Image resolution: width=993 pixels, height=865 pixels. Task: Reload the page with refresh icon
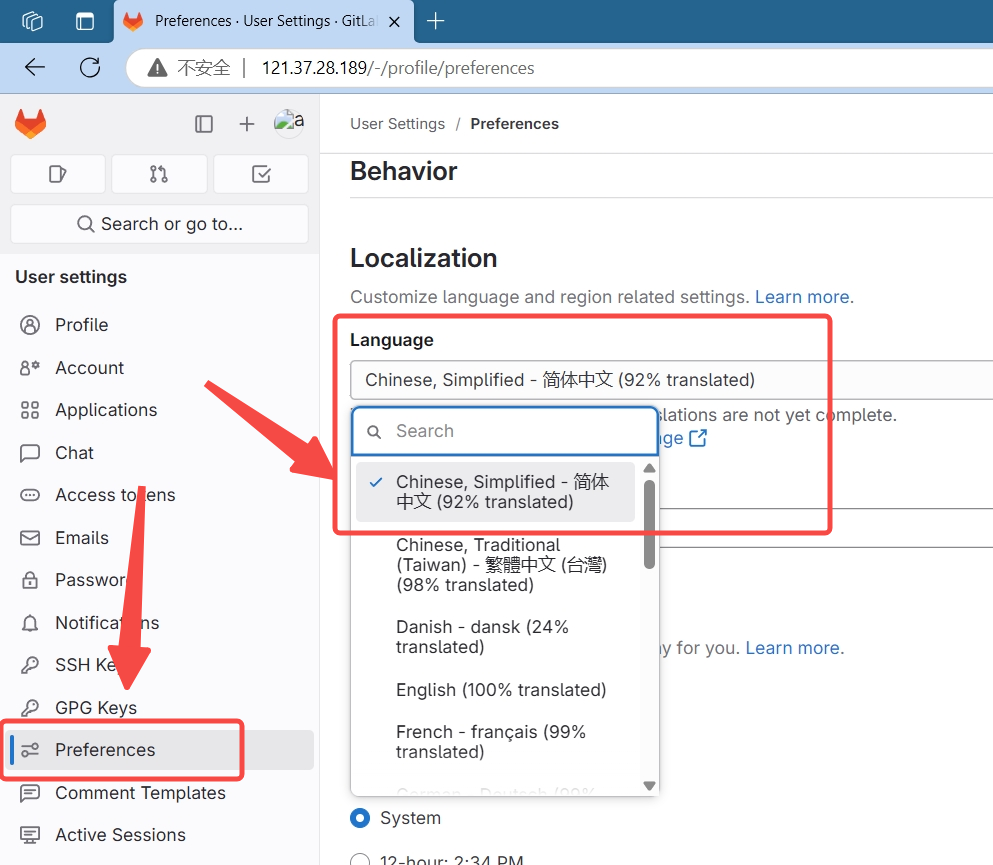click(90, 67)
